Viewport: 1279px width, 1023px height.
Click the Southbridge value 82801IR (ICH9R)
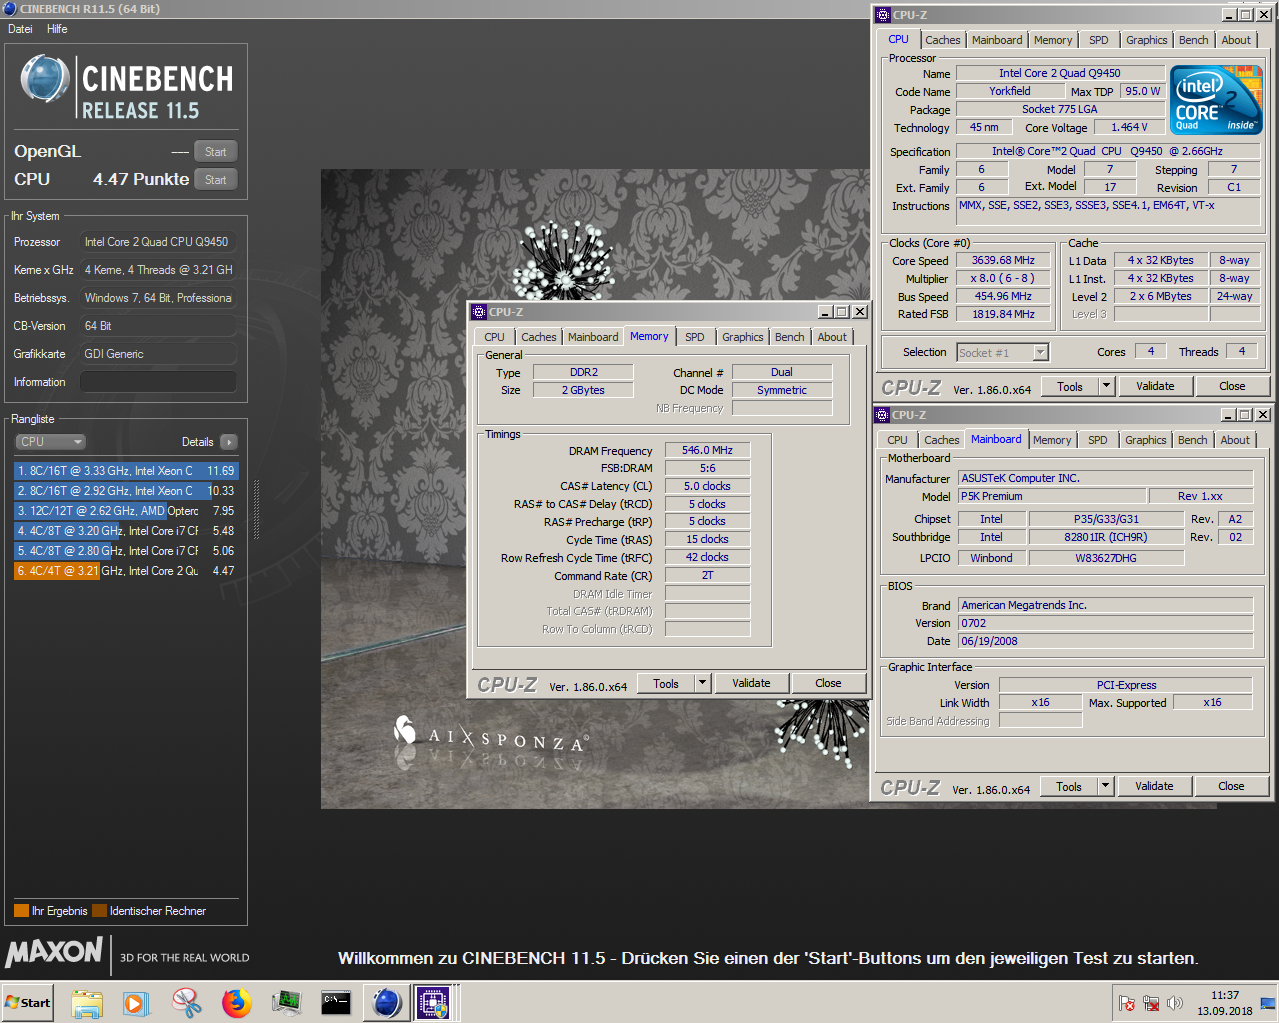pos(1106,537)
